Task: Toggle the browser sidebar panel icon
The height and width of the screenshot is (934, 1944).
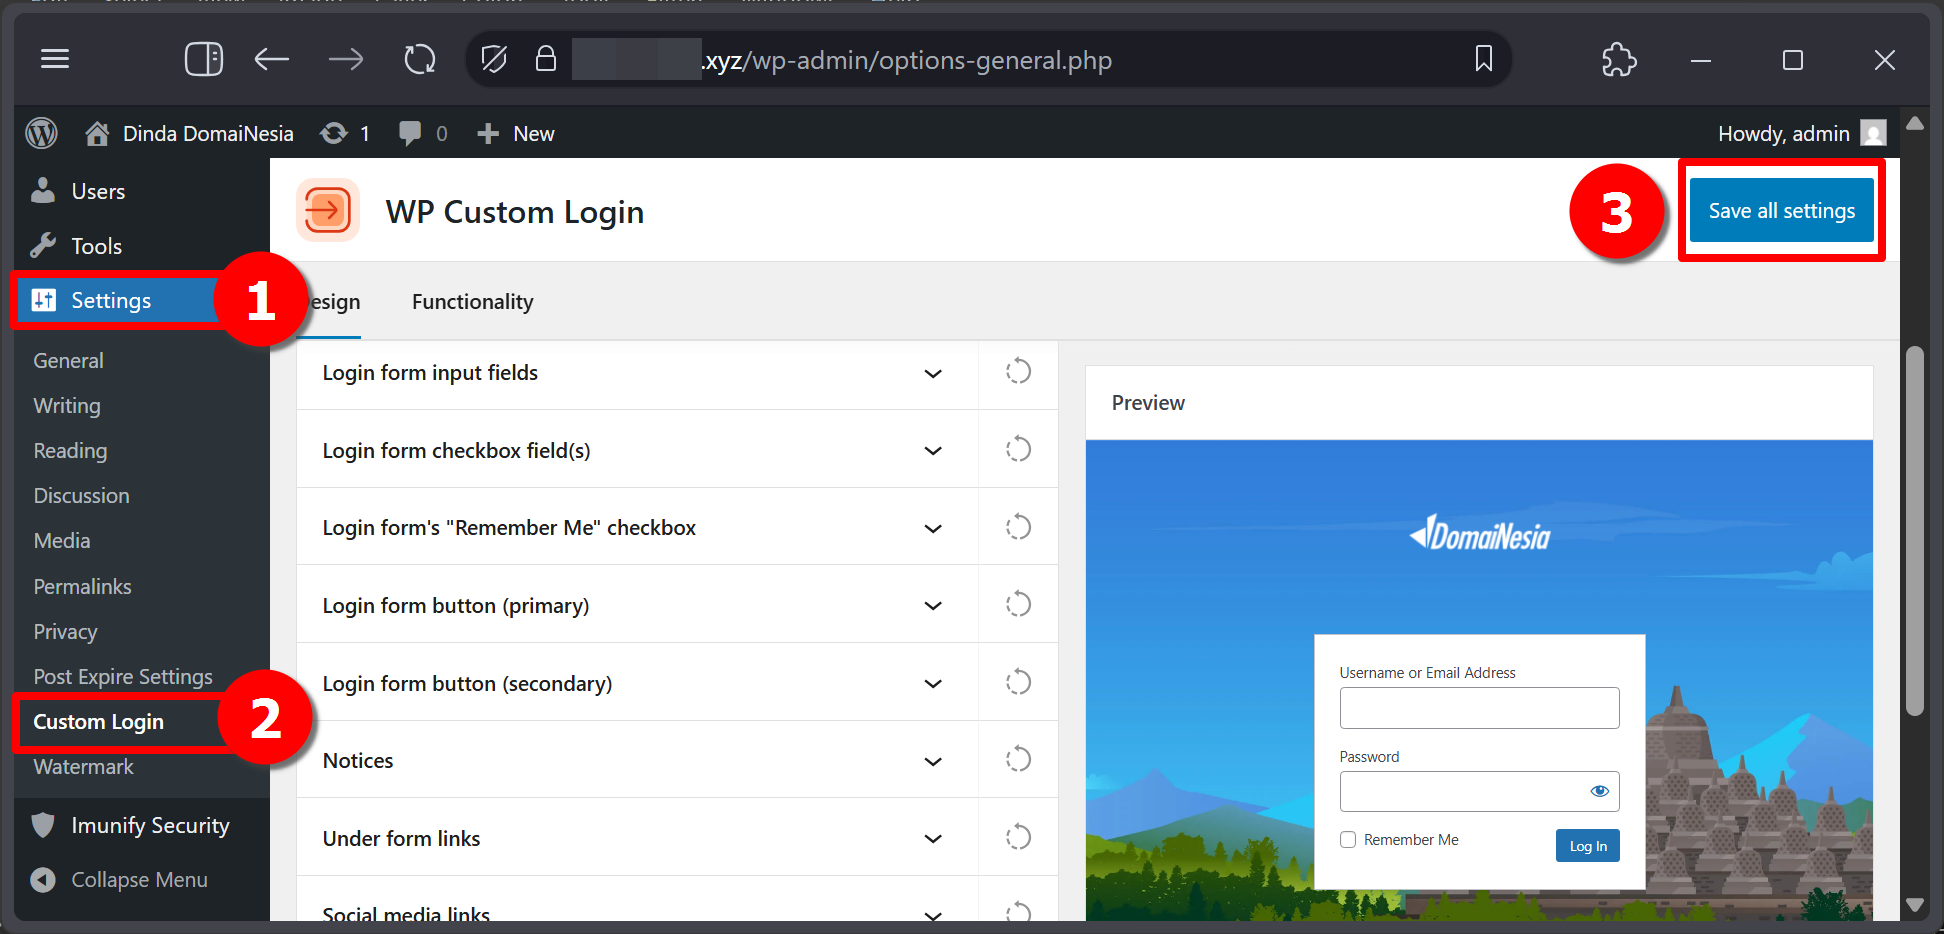Action: [204, 59]
